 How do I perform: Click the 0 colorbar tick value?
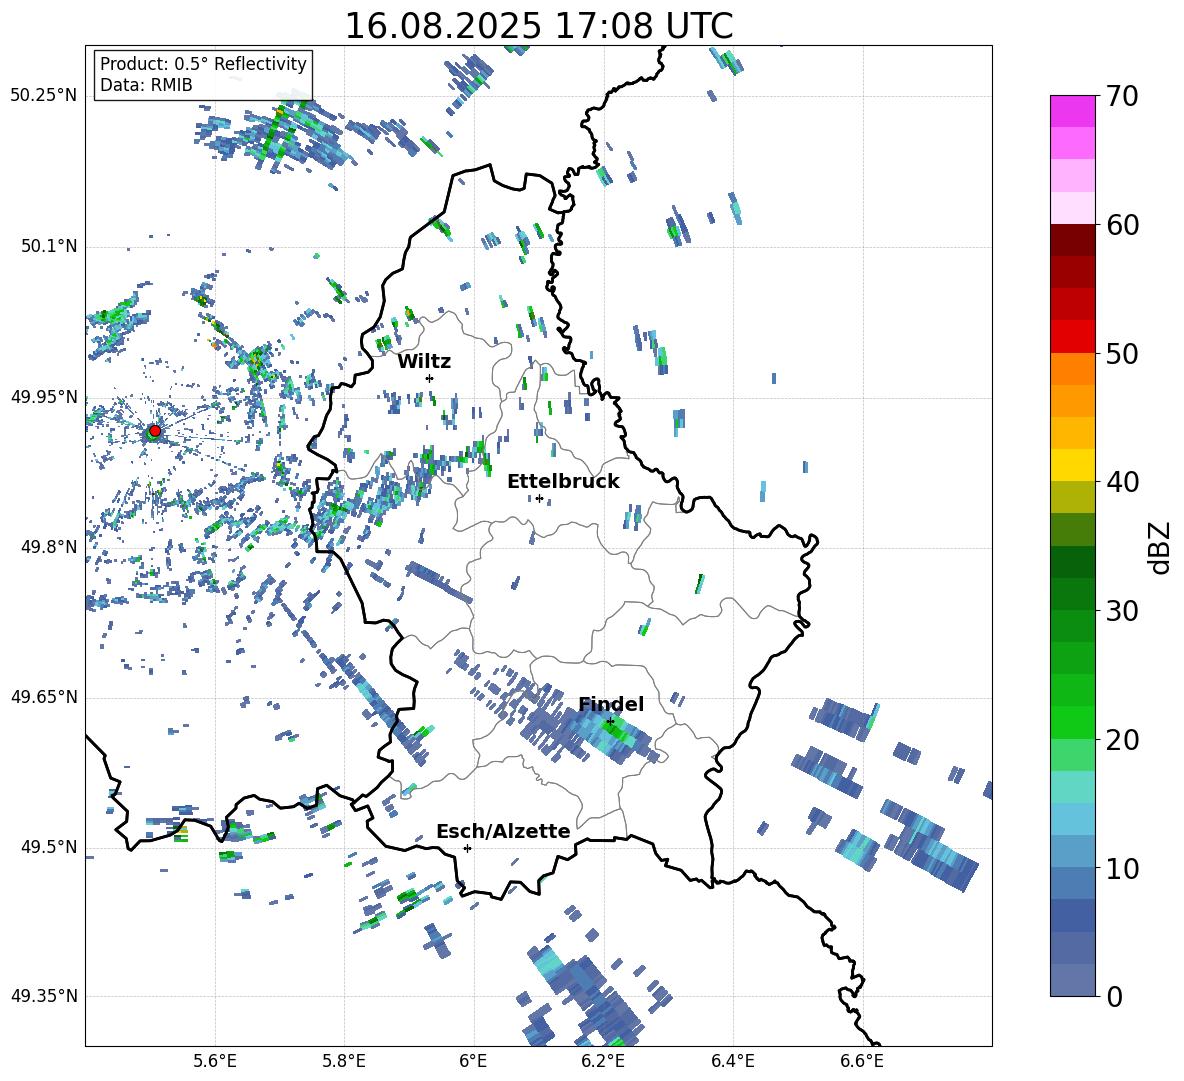[x=1114, y=997]
